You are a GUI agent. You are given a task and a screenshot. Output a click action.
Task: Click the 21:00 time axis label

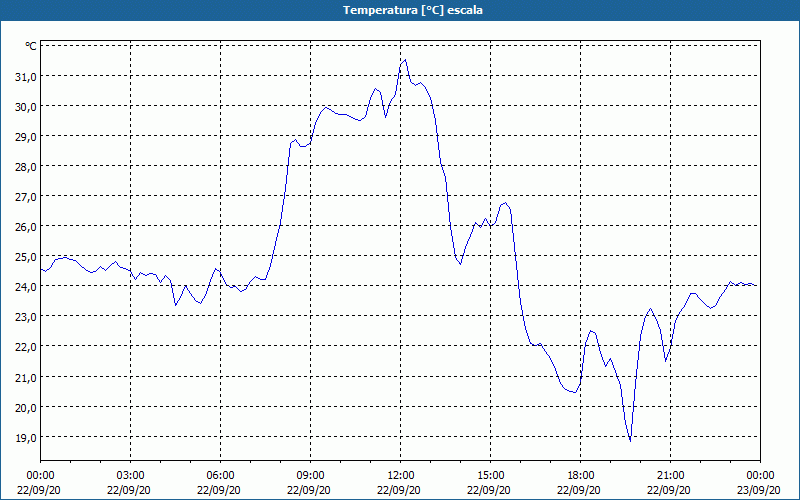click(x=670, y=476)
